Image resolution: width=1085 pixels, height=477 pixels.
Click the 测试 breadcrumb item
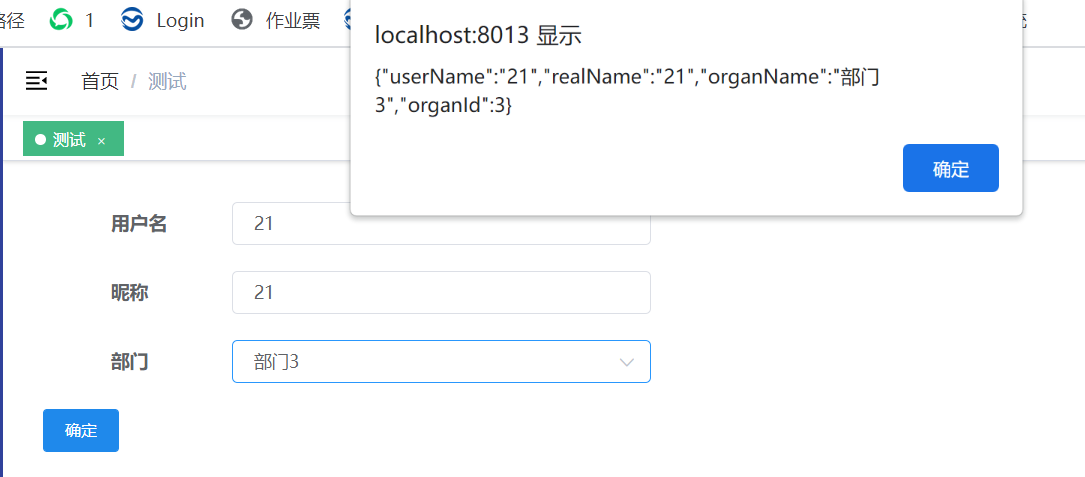[167, 82]
